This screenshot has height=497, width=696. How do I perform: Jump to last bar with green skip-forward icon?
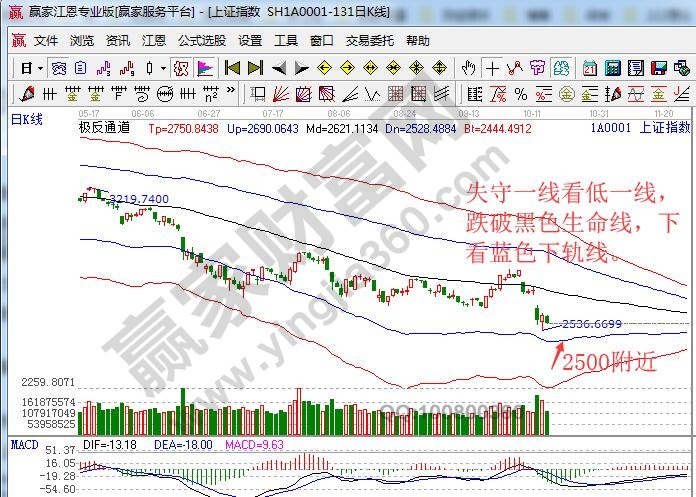click(254, 68)
